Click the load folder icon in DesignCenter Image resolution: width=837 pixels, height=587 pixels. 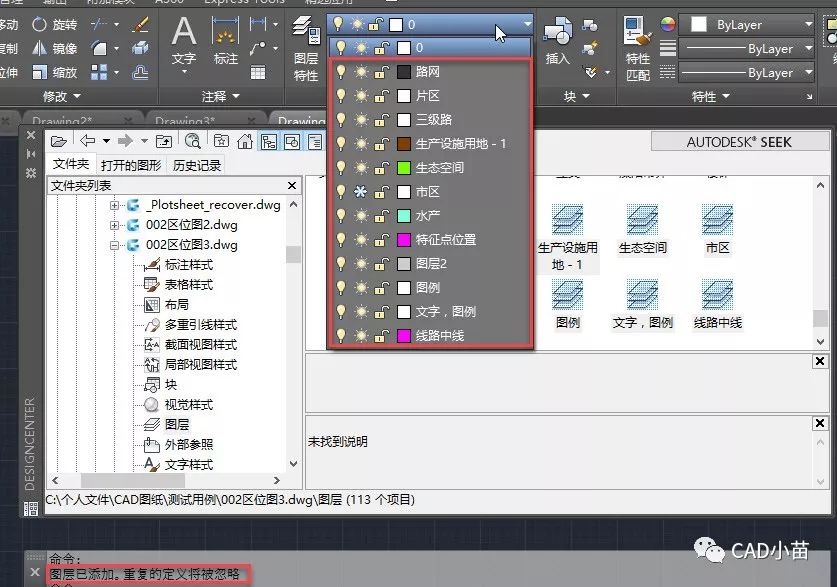pyautogui.click(x=59, y=141)
